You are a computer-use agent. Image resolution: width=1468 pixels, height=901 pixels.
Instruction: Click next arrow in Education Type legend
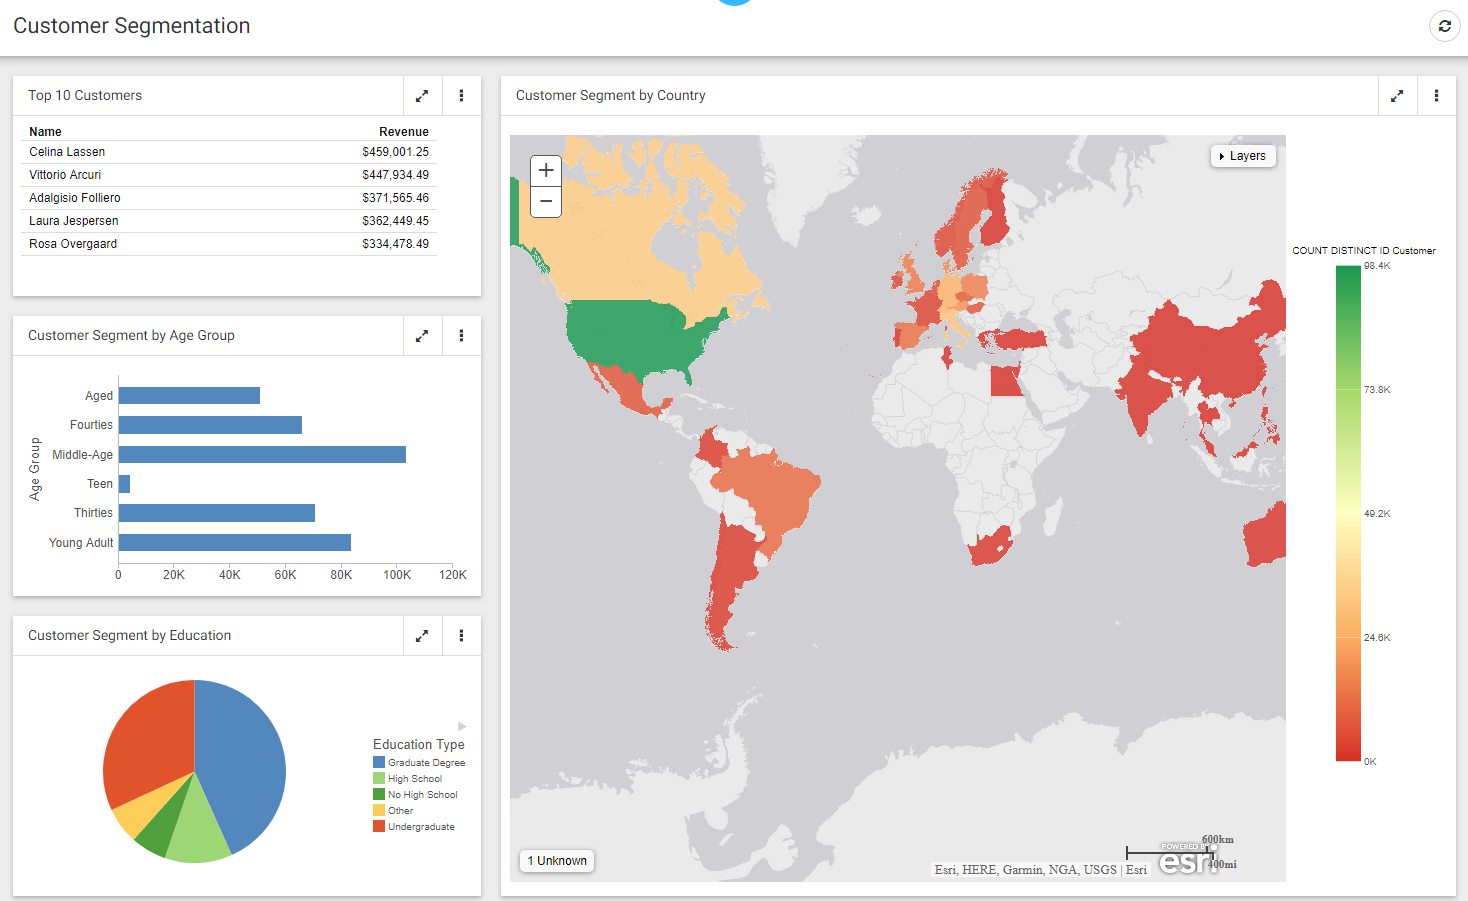coord(462,726)
